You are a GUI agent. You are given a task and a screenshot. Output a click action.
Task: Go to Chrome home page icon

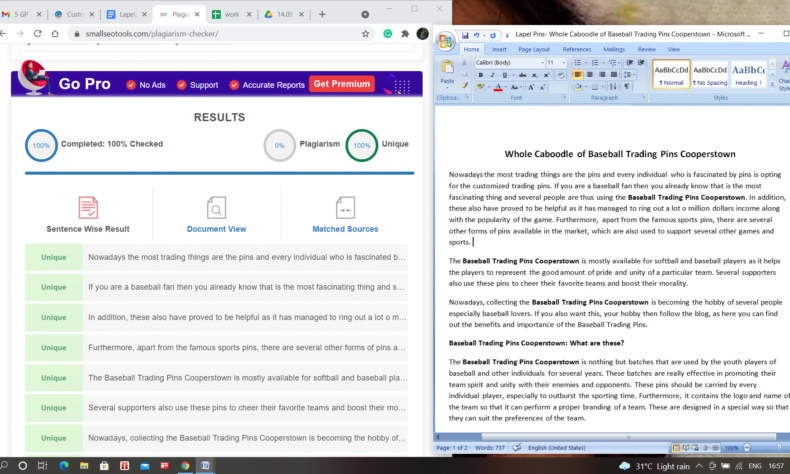pos(55,34)
